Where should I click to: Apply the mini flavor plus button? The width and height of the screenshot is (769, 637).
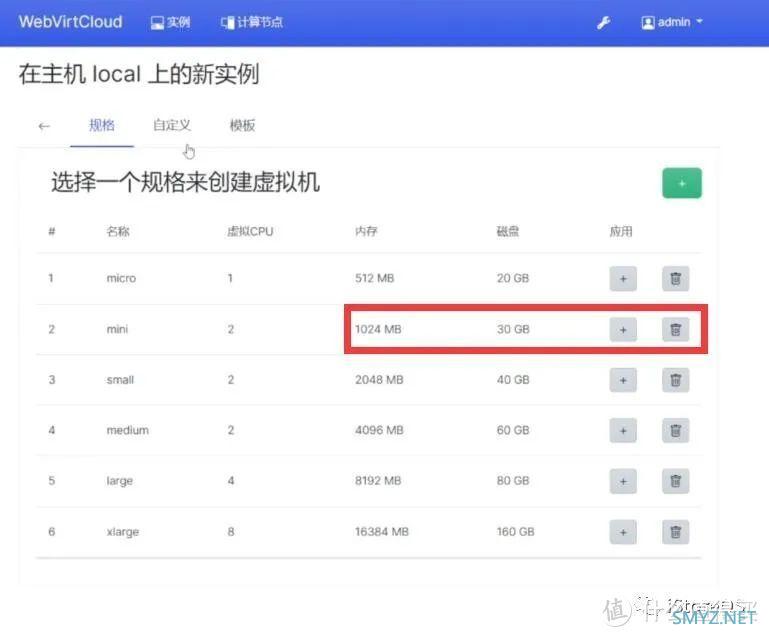pyautogui.click(x=623, y=330)
